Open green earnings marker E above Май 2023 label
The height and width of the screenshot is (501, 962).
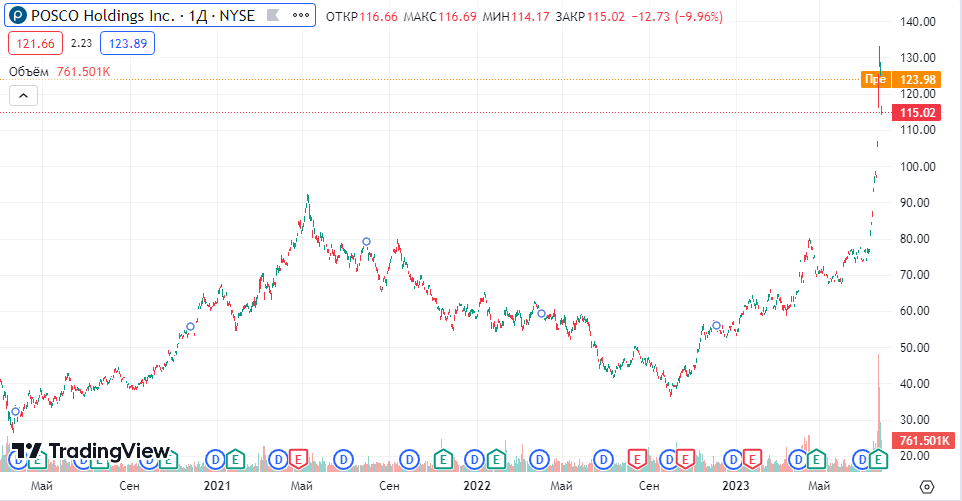(816, 459)
